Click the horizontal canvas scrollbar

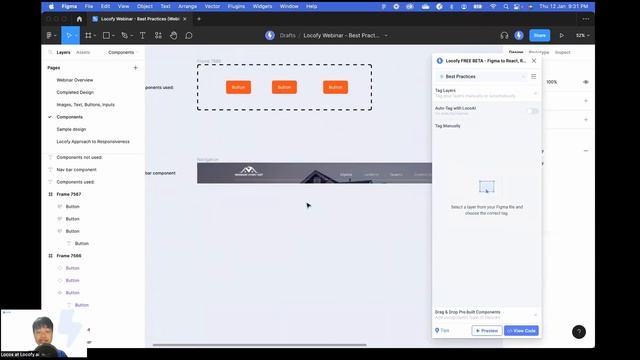tap(260, 345)
